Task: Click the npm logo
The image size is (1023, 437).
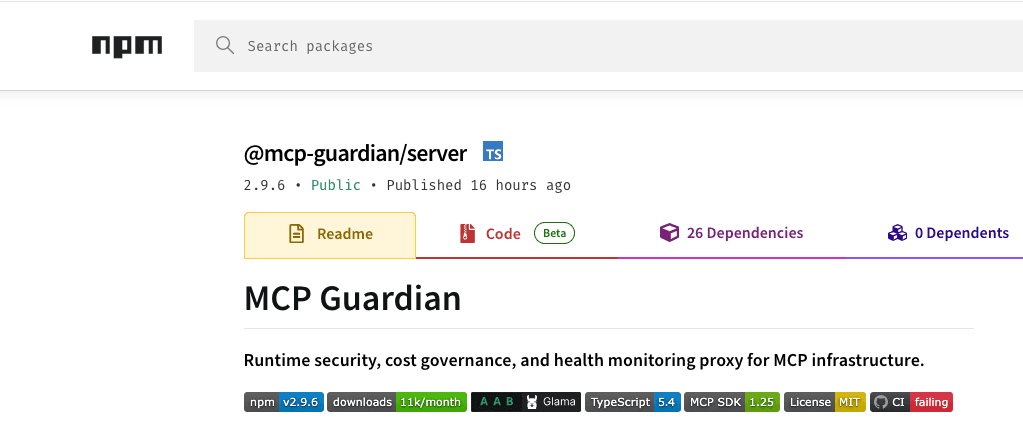Action: [127, 46]
